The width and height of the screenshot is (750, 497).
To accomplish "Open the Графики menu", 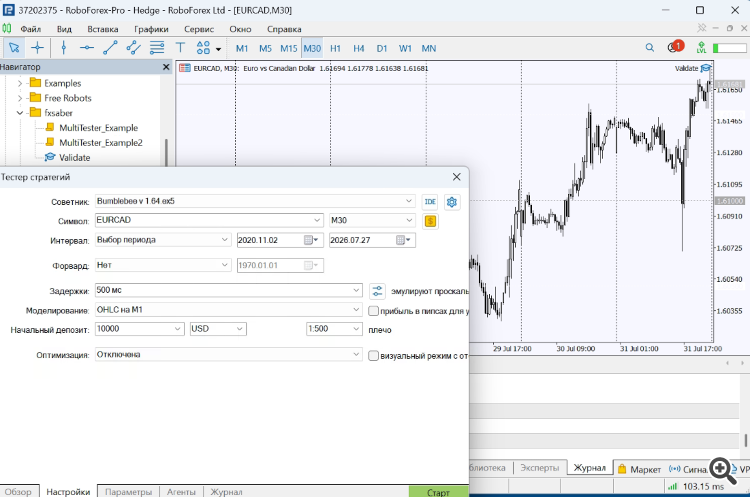I will [x=151, y=29].
